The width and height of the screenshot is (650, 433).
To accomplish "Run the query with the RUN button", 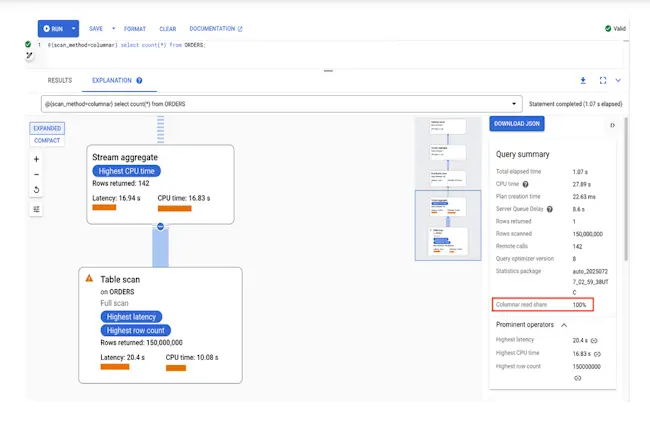I will (x=53, y=29).
